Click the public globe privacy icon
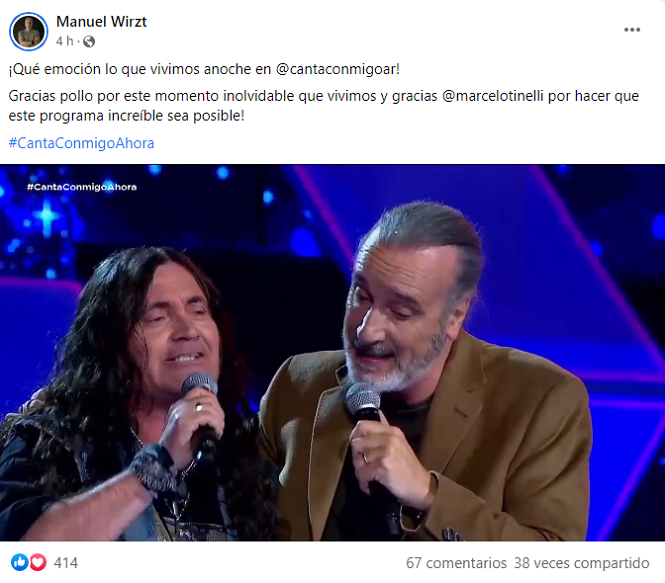 pyautogui.click(x=89, y=42)
